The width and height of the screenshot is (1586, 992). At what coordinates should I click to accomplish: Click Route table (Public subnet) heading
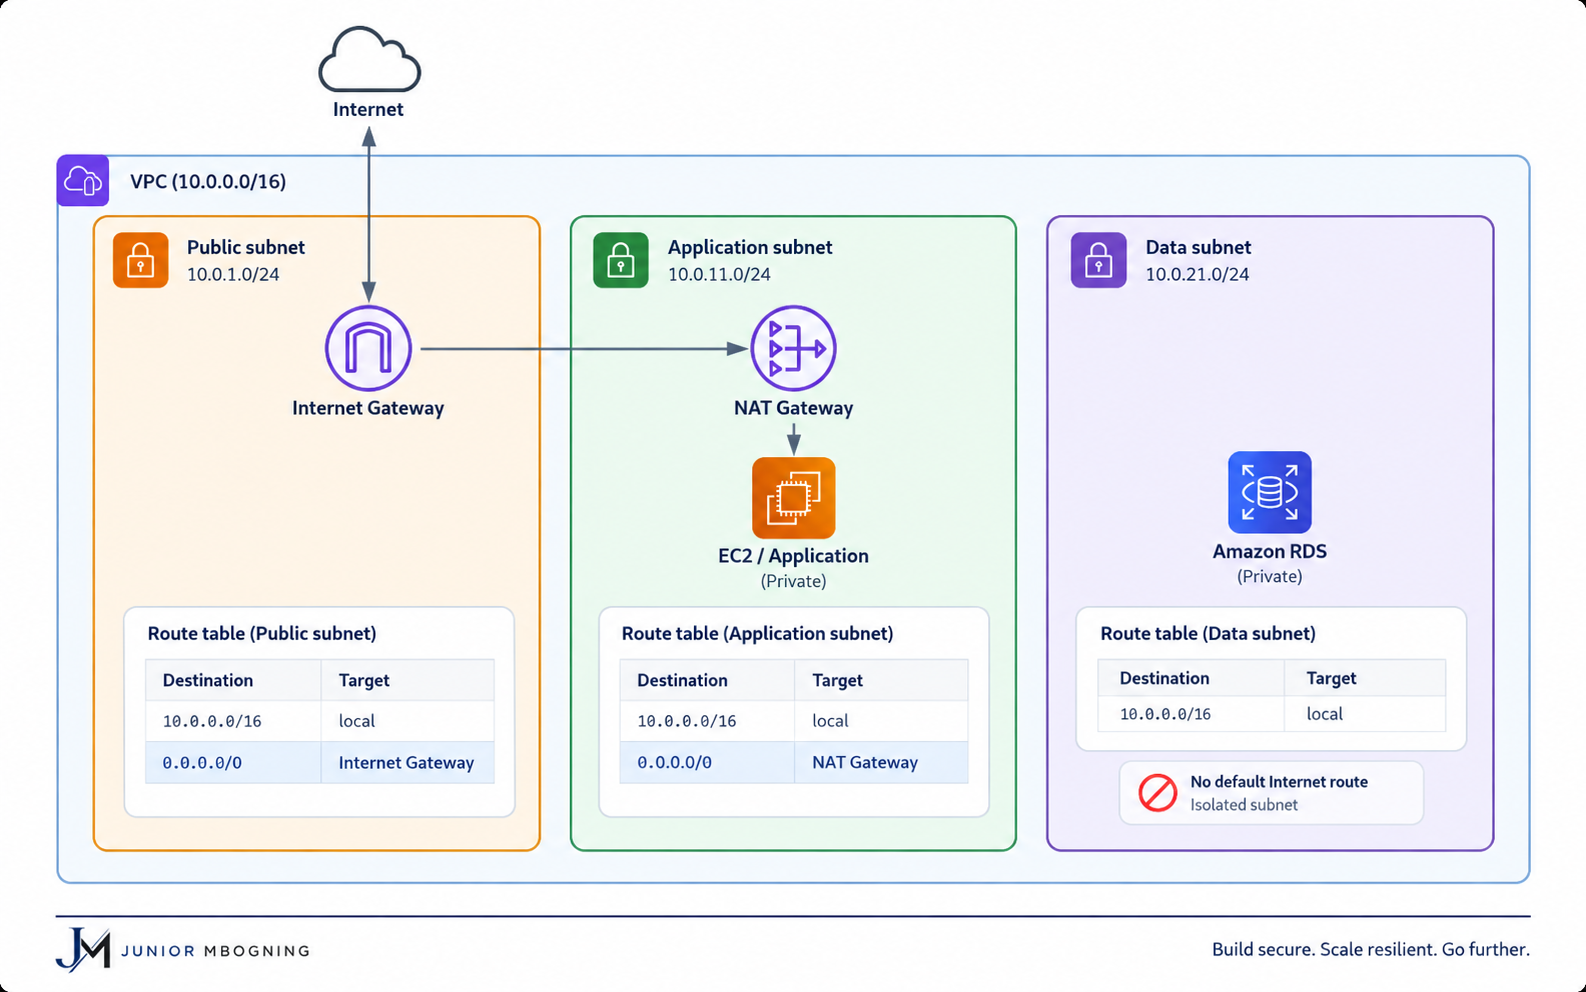(x=262, y=633)
